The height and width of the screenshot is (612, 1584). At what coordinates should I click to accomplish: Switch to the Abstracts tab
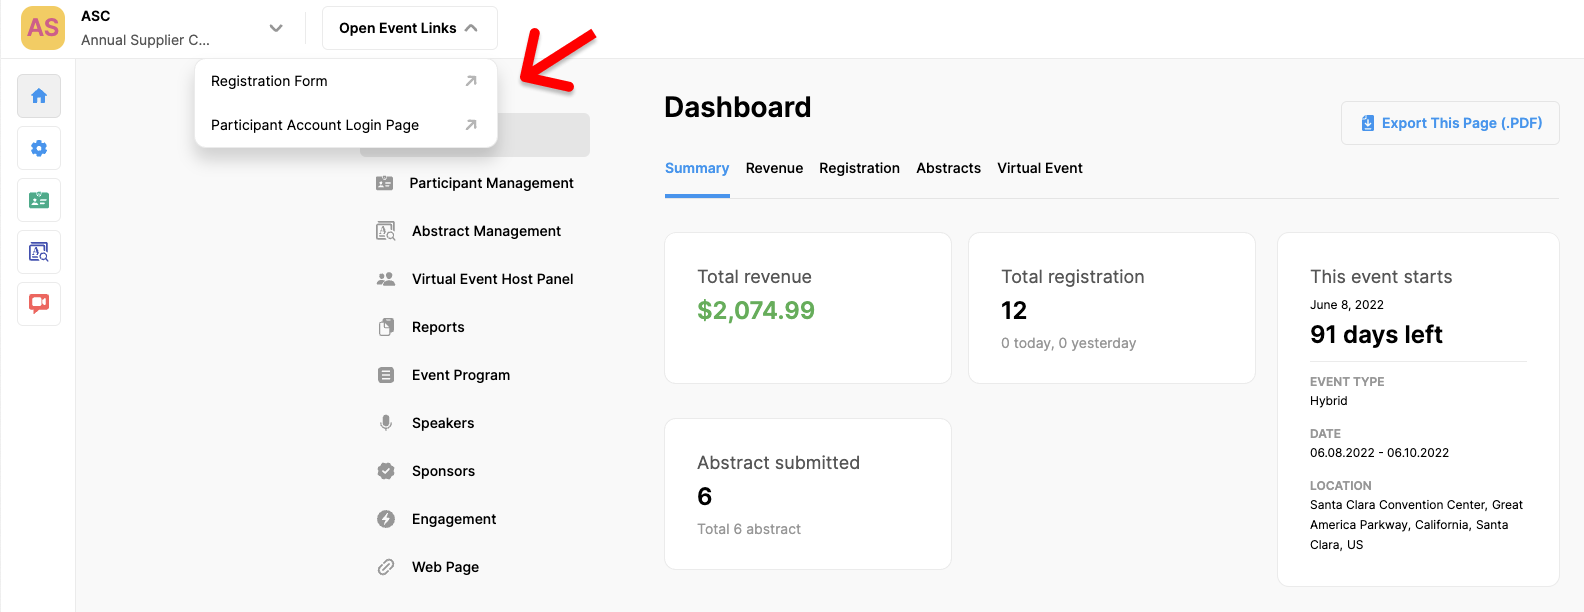[x=948, y=168]
